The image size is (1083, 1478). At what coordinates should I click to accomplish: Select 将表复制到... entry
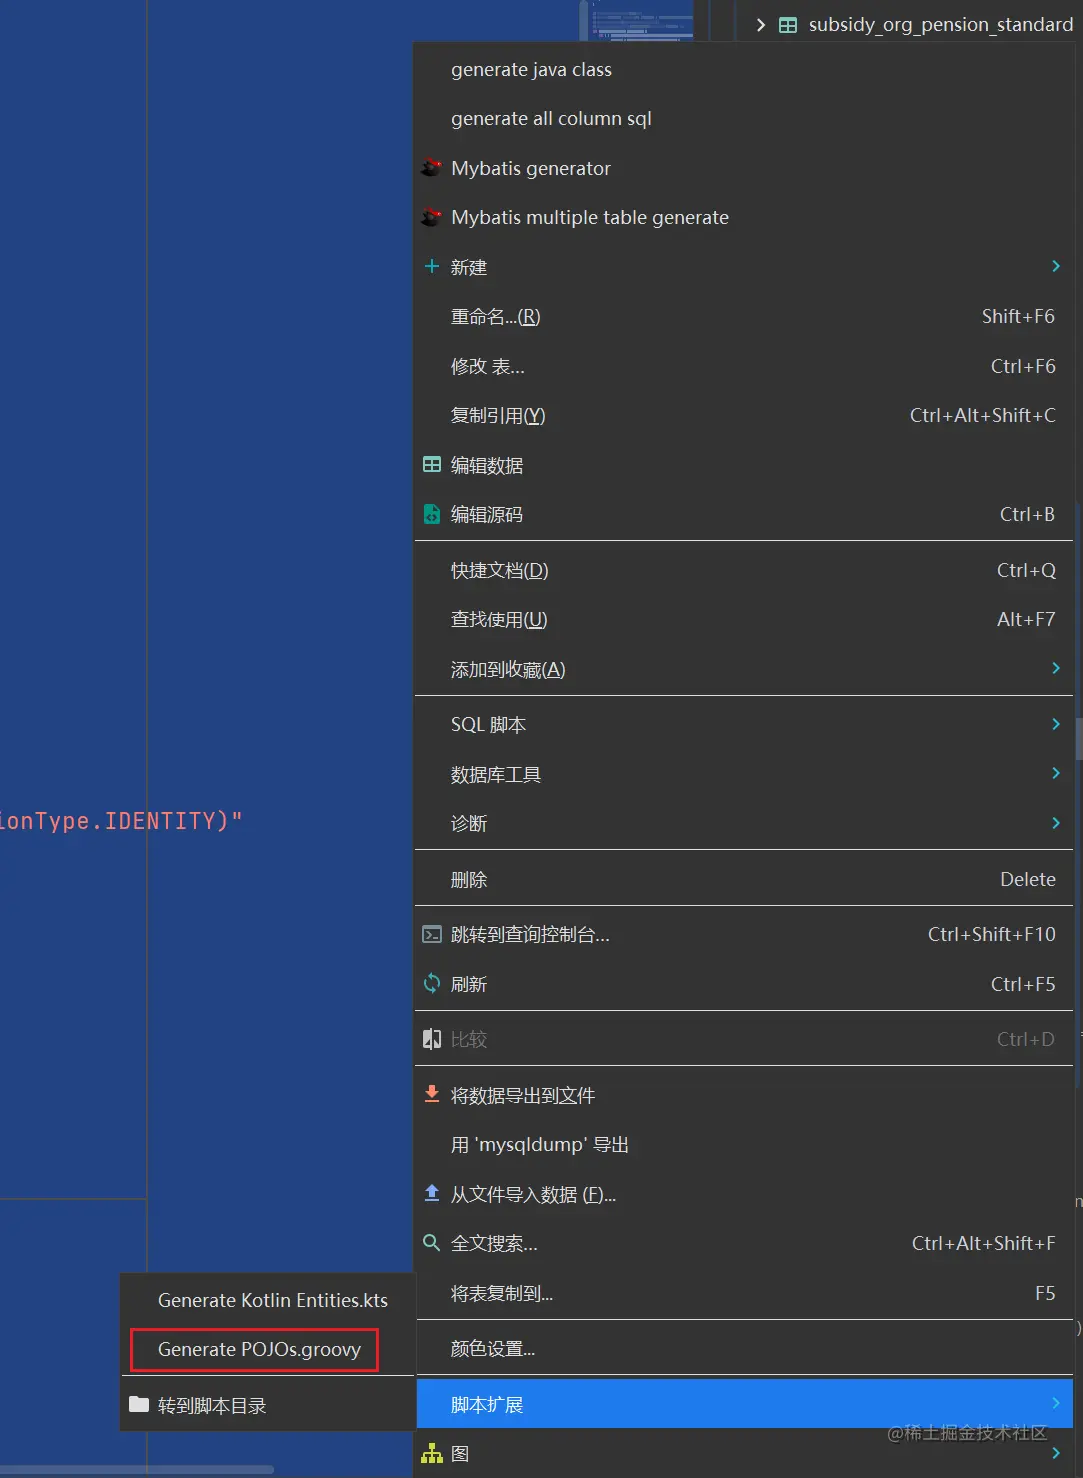coord(744,1293)
